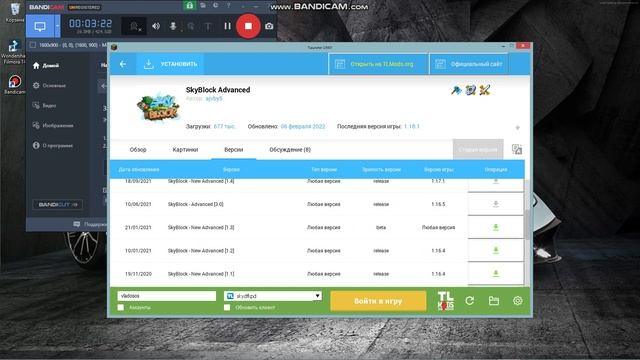Open the TL Mods icon
This screenshot has height=360, width=640.
tap(445, 301)
